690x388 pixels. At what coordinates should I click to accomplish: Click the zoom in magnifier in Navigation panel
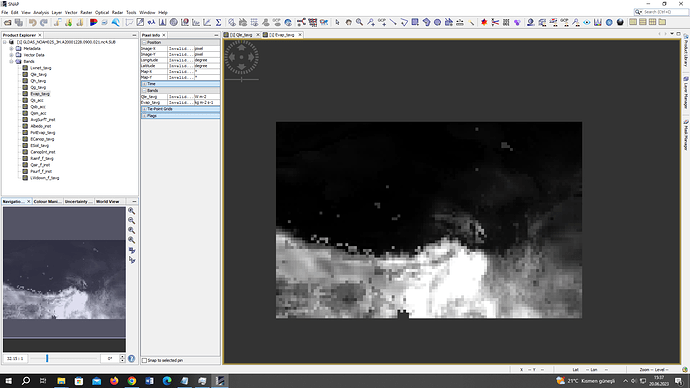[131, 211]
